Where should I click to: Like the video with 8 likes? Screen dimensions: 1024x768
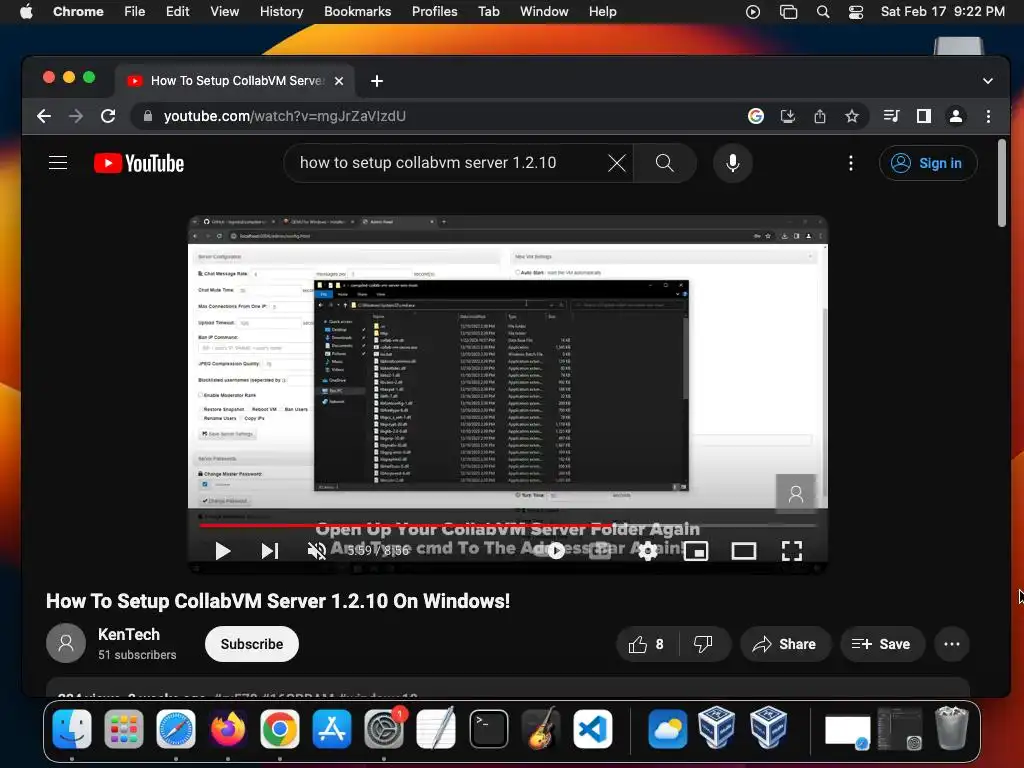click(647, 645)
